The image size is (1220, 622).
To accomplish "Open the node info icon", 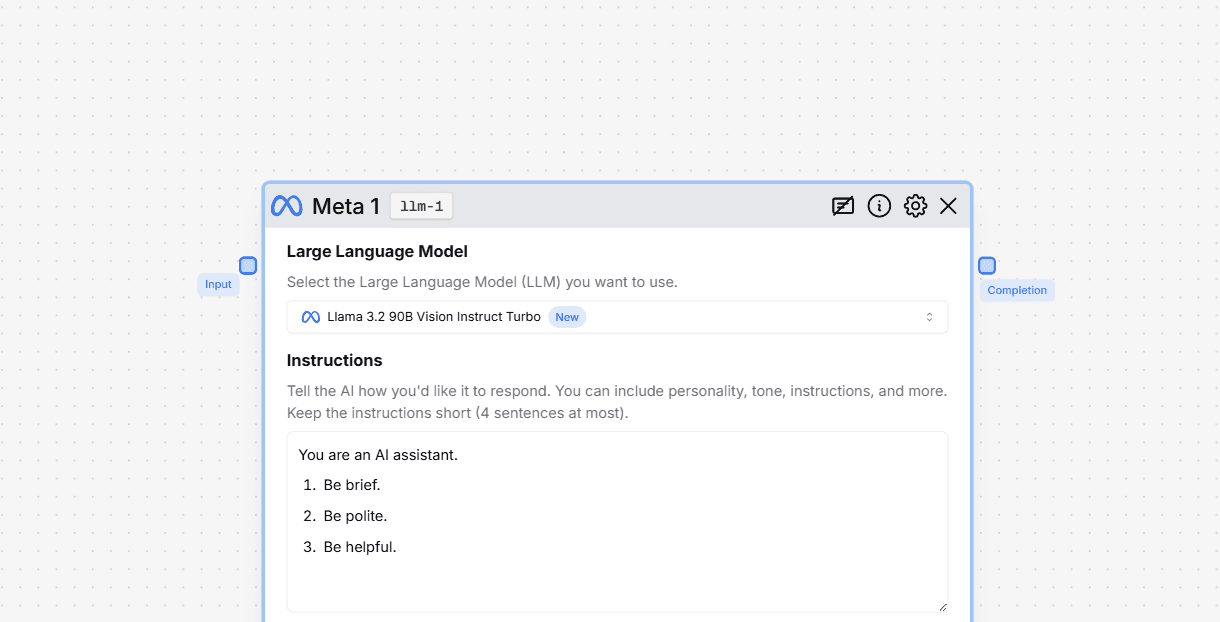I will pos(879,206).
